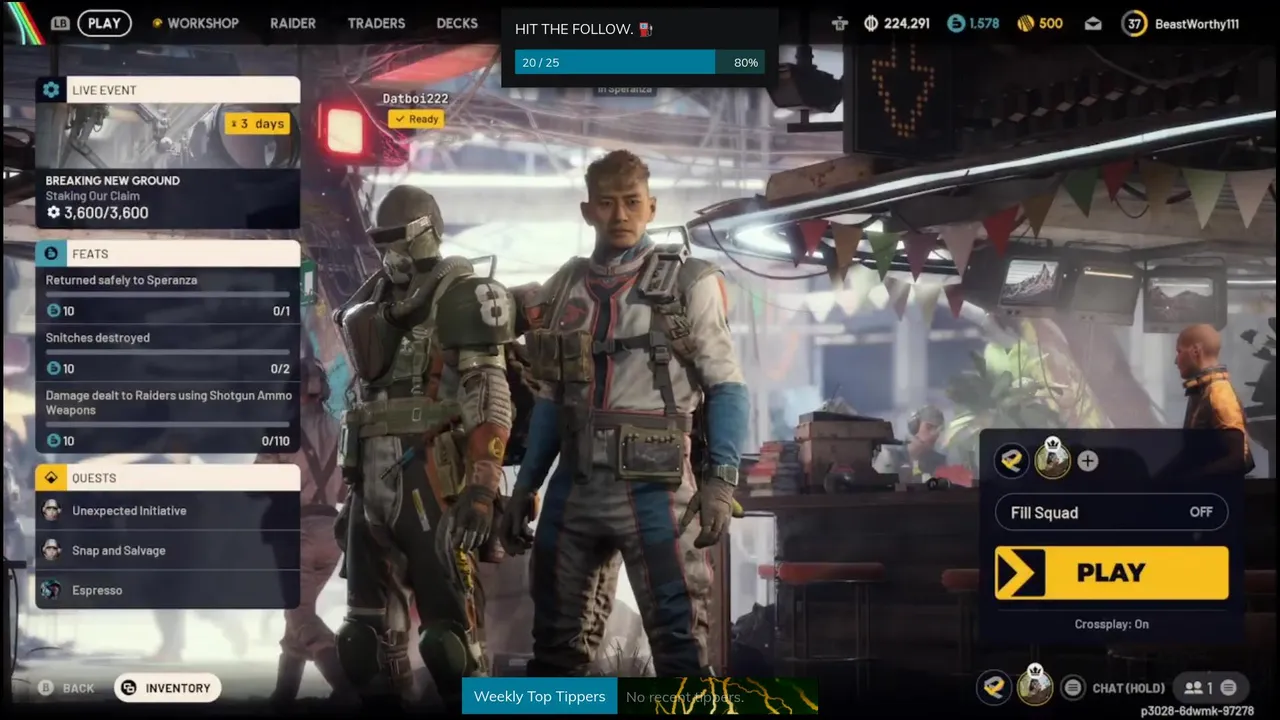Image resolution: width=1280 pixels, height=720 pixels.
Task: Click the Datboi222 squad member name
Action: pos(415,98)
